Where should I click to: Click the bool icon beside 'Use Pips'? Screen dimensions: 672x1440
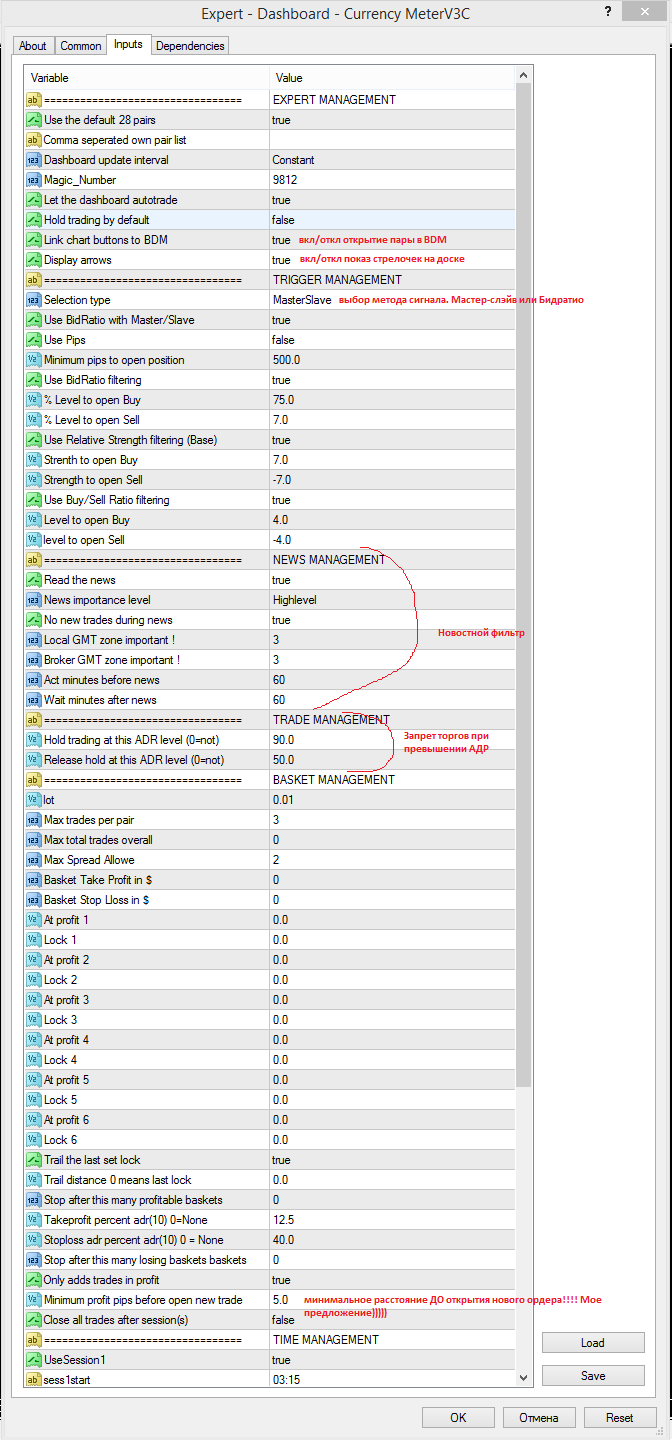33,340
